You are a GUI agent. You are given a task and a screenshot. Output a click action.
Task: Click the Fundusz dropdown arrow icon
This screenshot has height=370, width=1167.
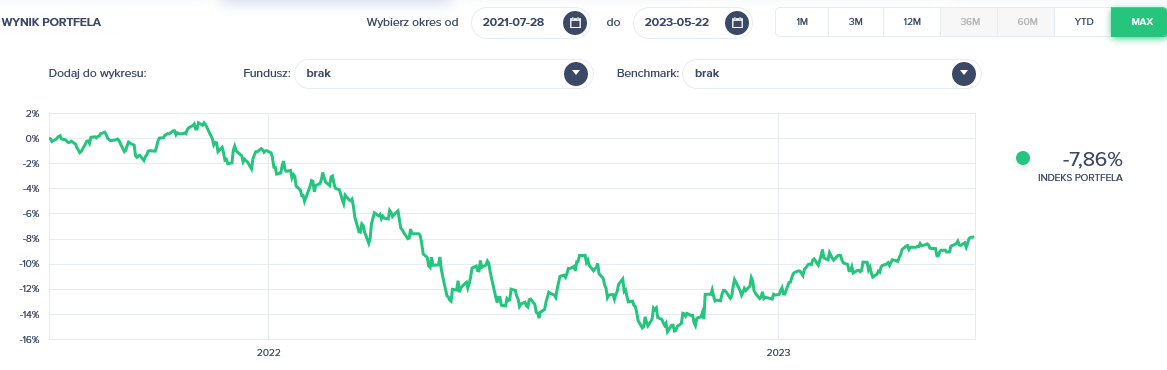click(576, 74)
